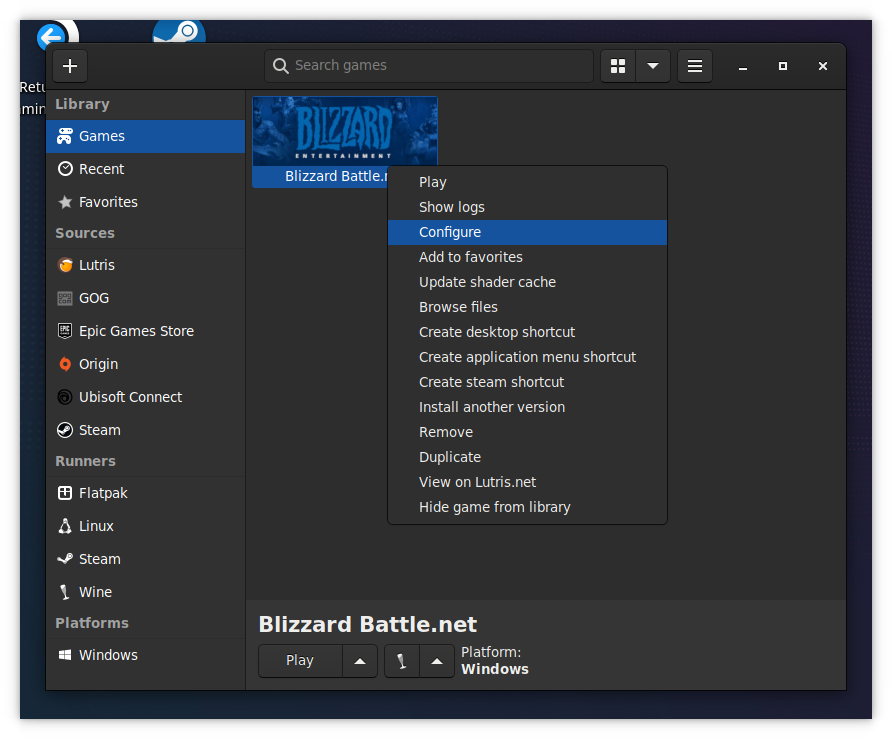Click the Wine glass sidebar icon
Screen dimensions: 892x739
pyautogui.click(x=65, y=592)
